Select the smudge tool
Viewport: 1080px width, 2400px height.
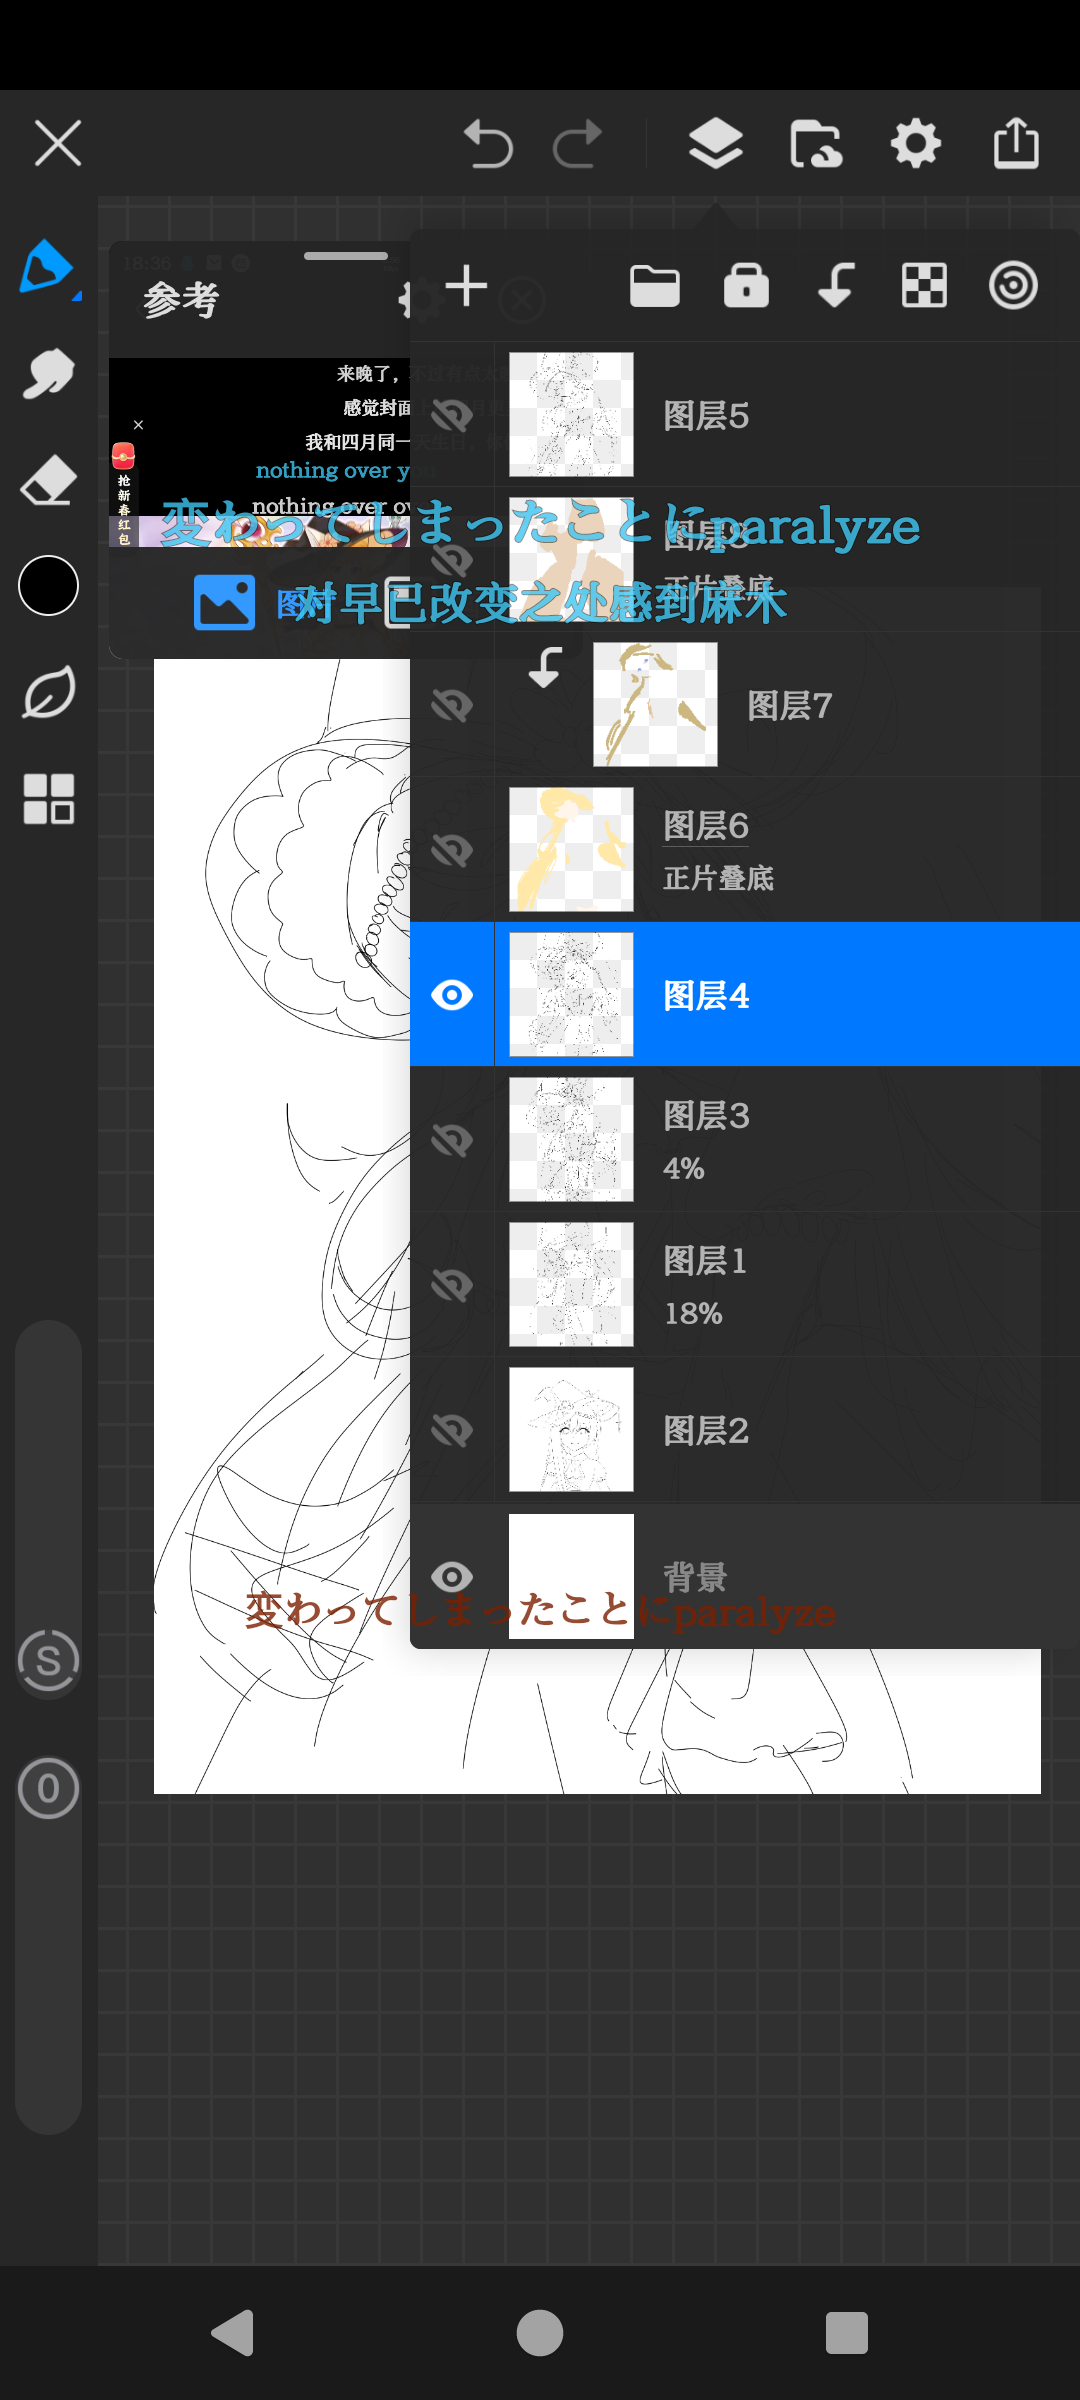tap(48, 374)
